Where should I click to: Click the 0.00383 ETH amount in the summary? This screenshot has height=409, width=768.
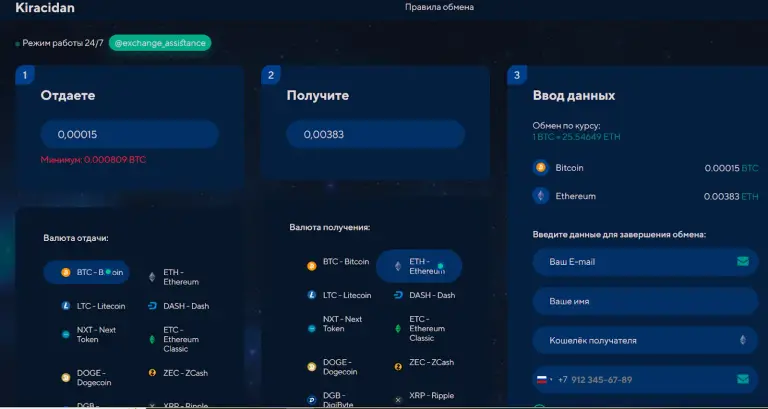(731, 196)
